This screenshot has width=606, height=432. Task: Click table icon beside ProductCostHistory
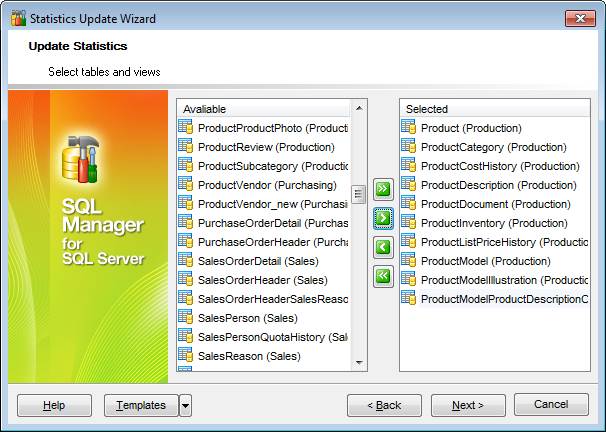coord(409,165)
